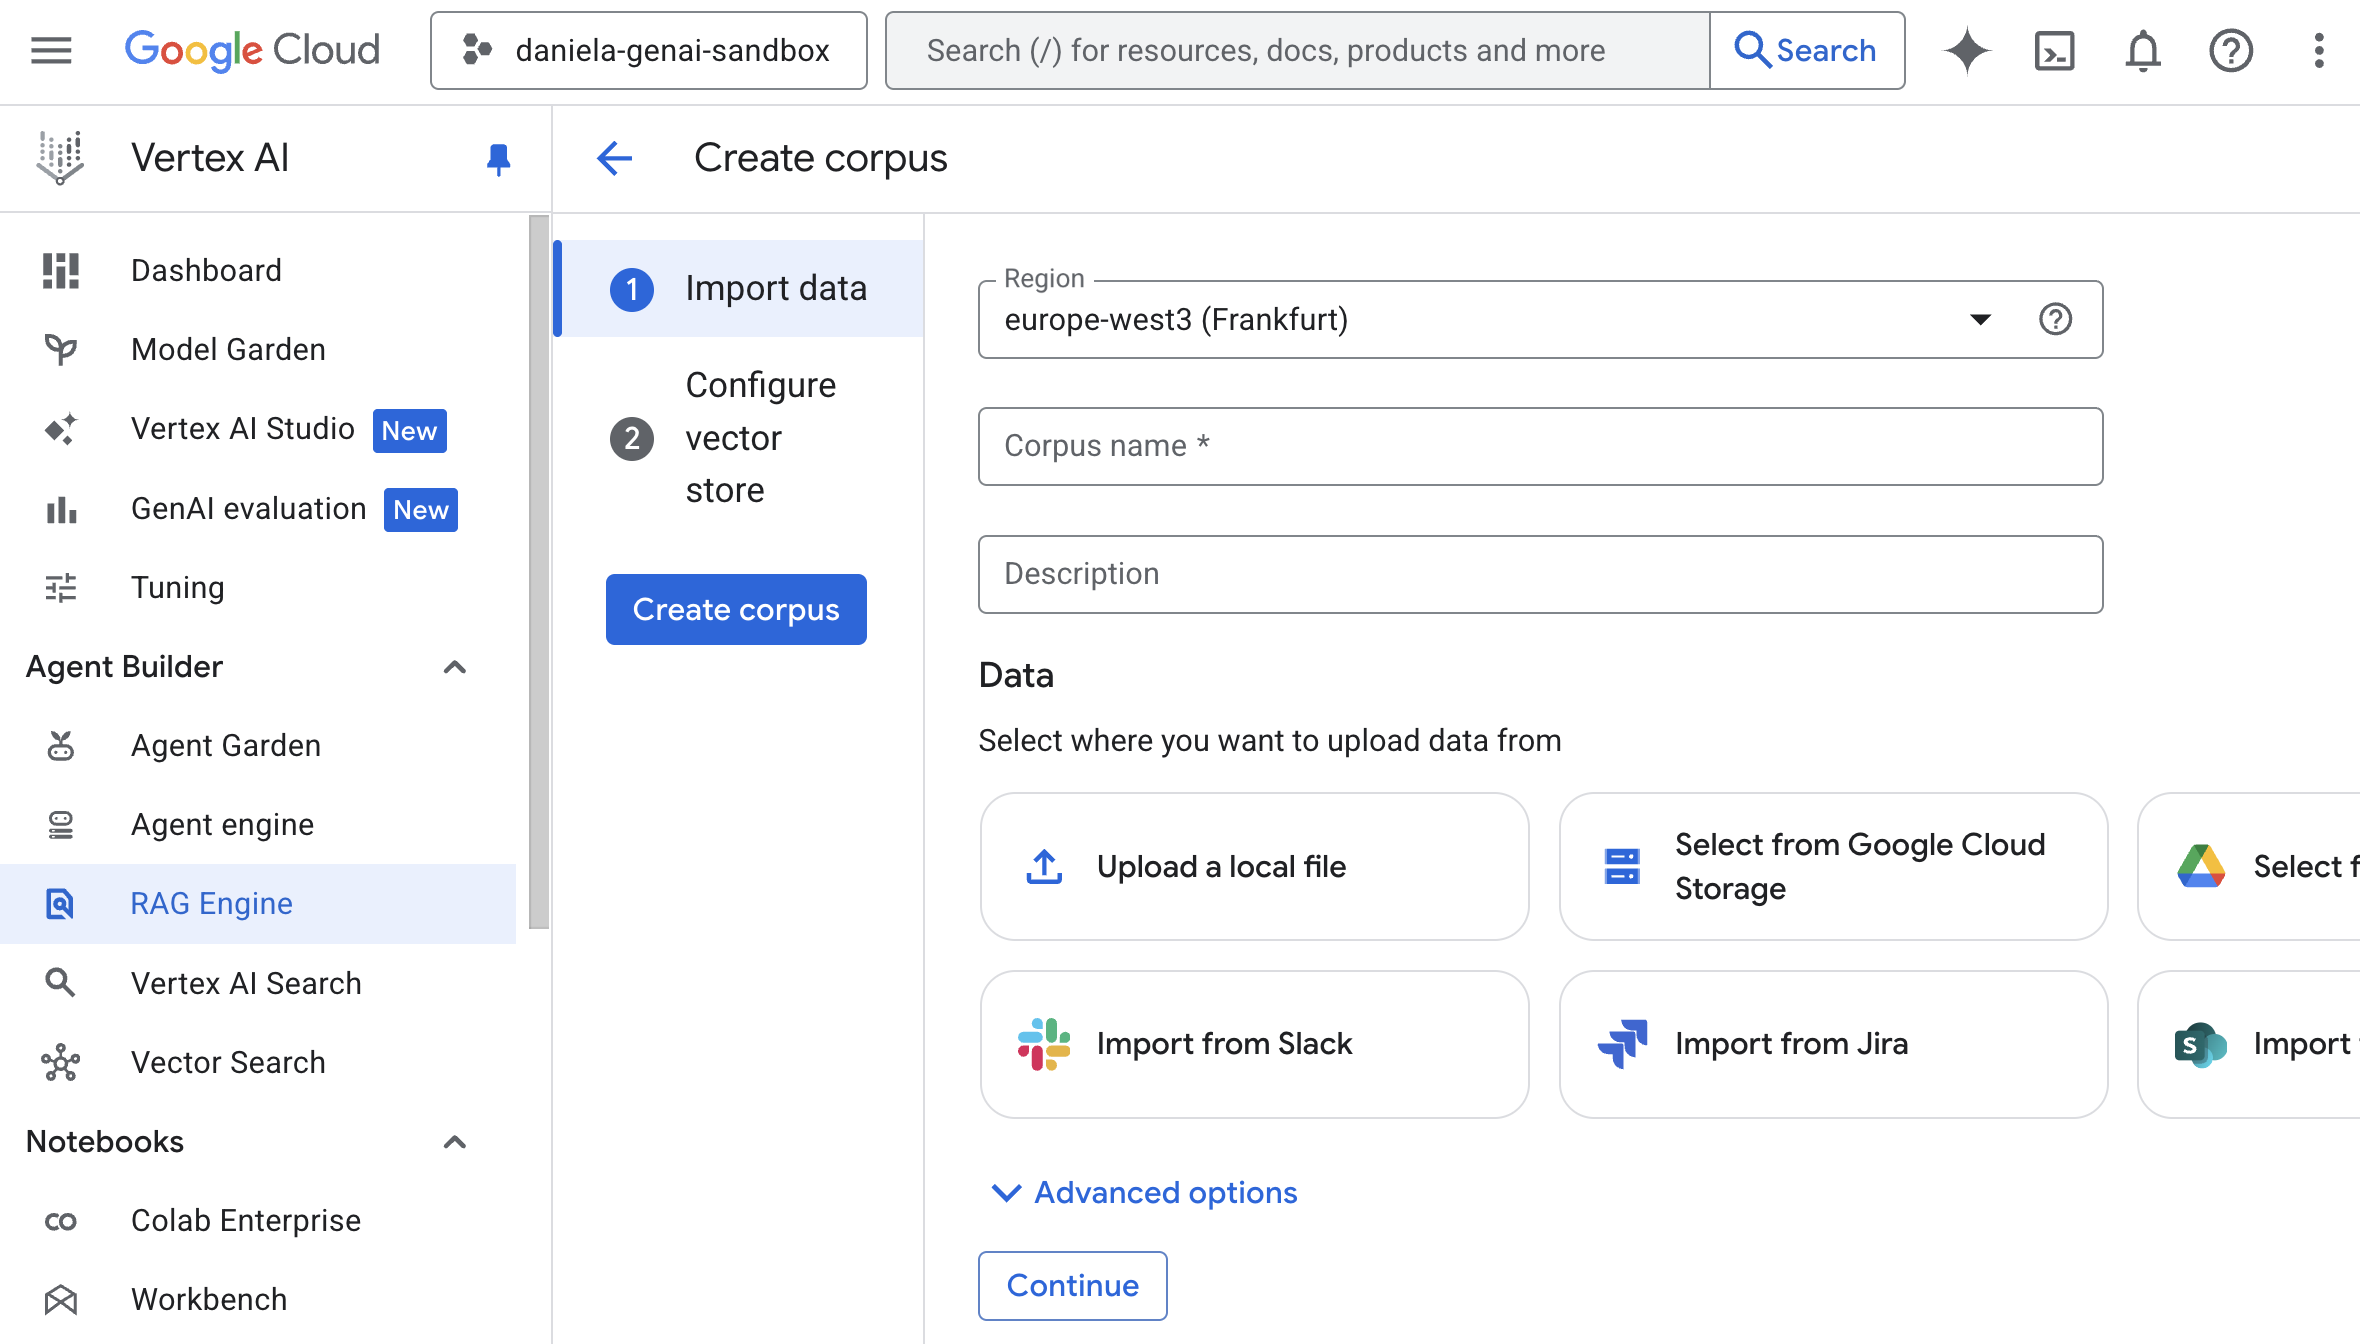Click the sidebar vertical scrollbar

click(539, 572)
